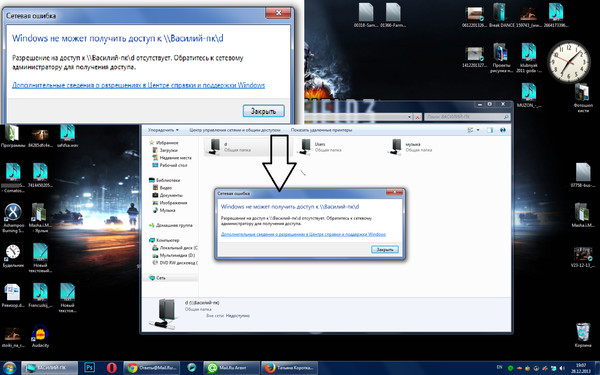This screenshot has height=375, width=600.
Task: Open help link in the small error dialog
Action: [303, 234]
